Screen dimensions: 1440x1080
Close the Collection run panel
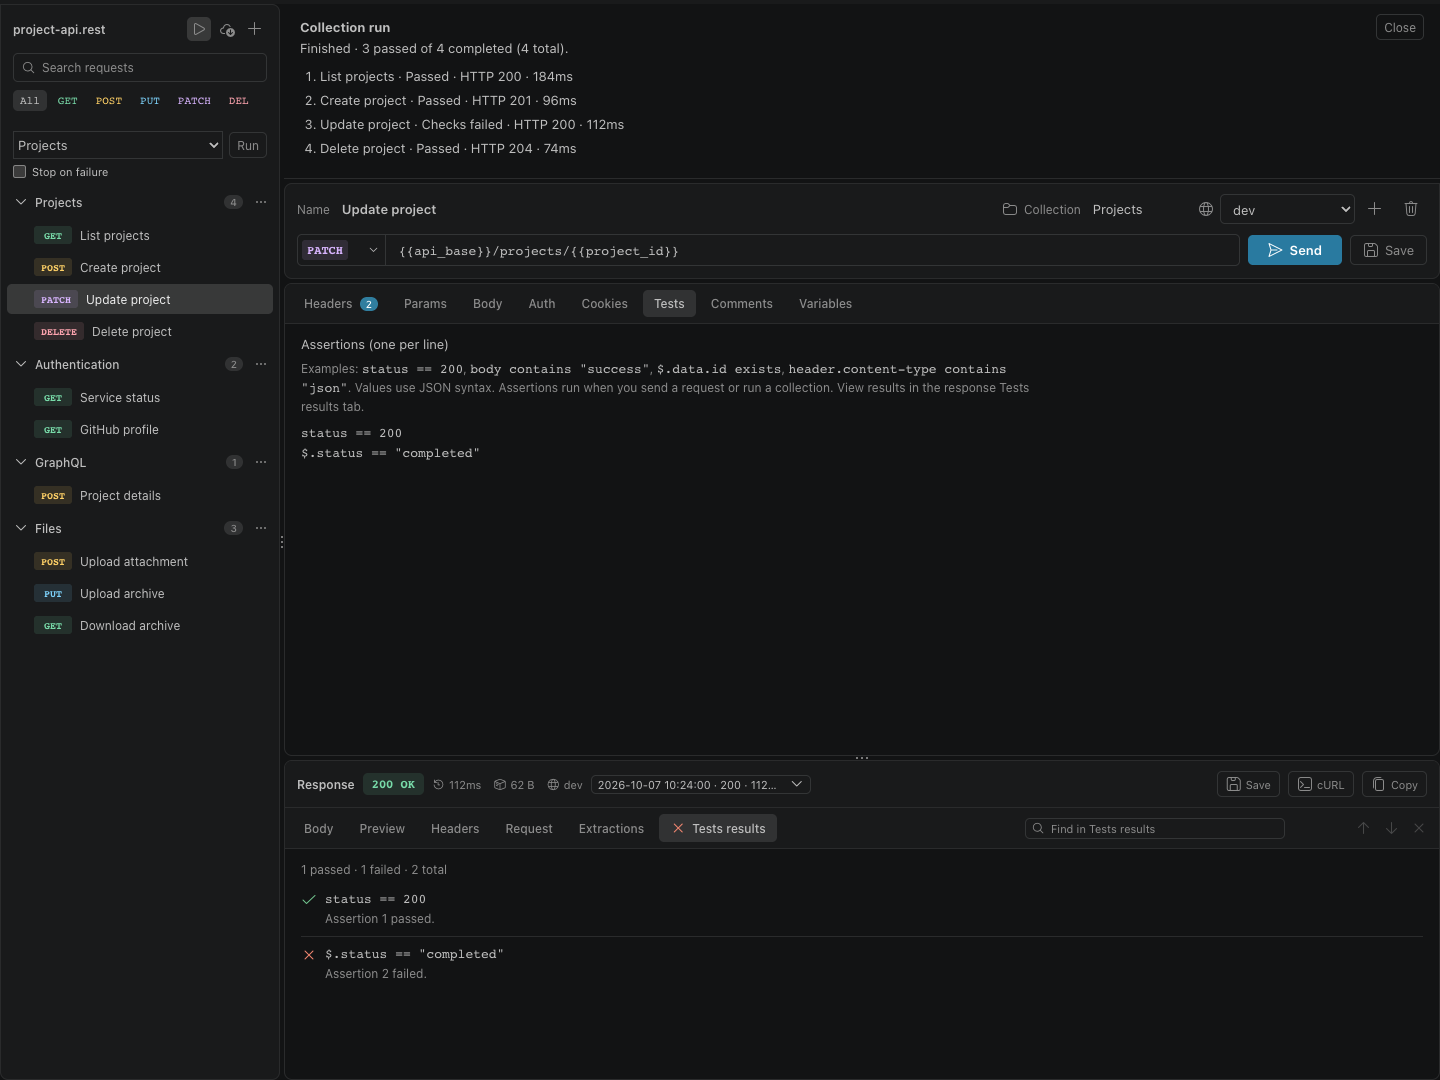click(1400, 28)
